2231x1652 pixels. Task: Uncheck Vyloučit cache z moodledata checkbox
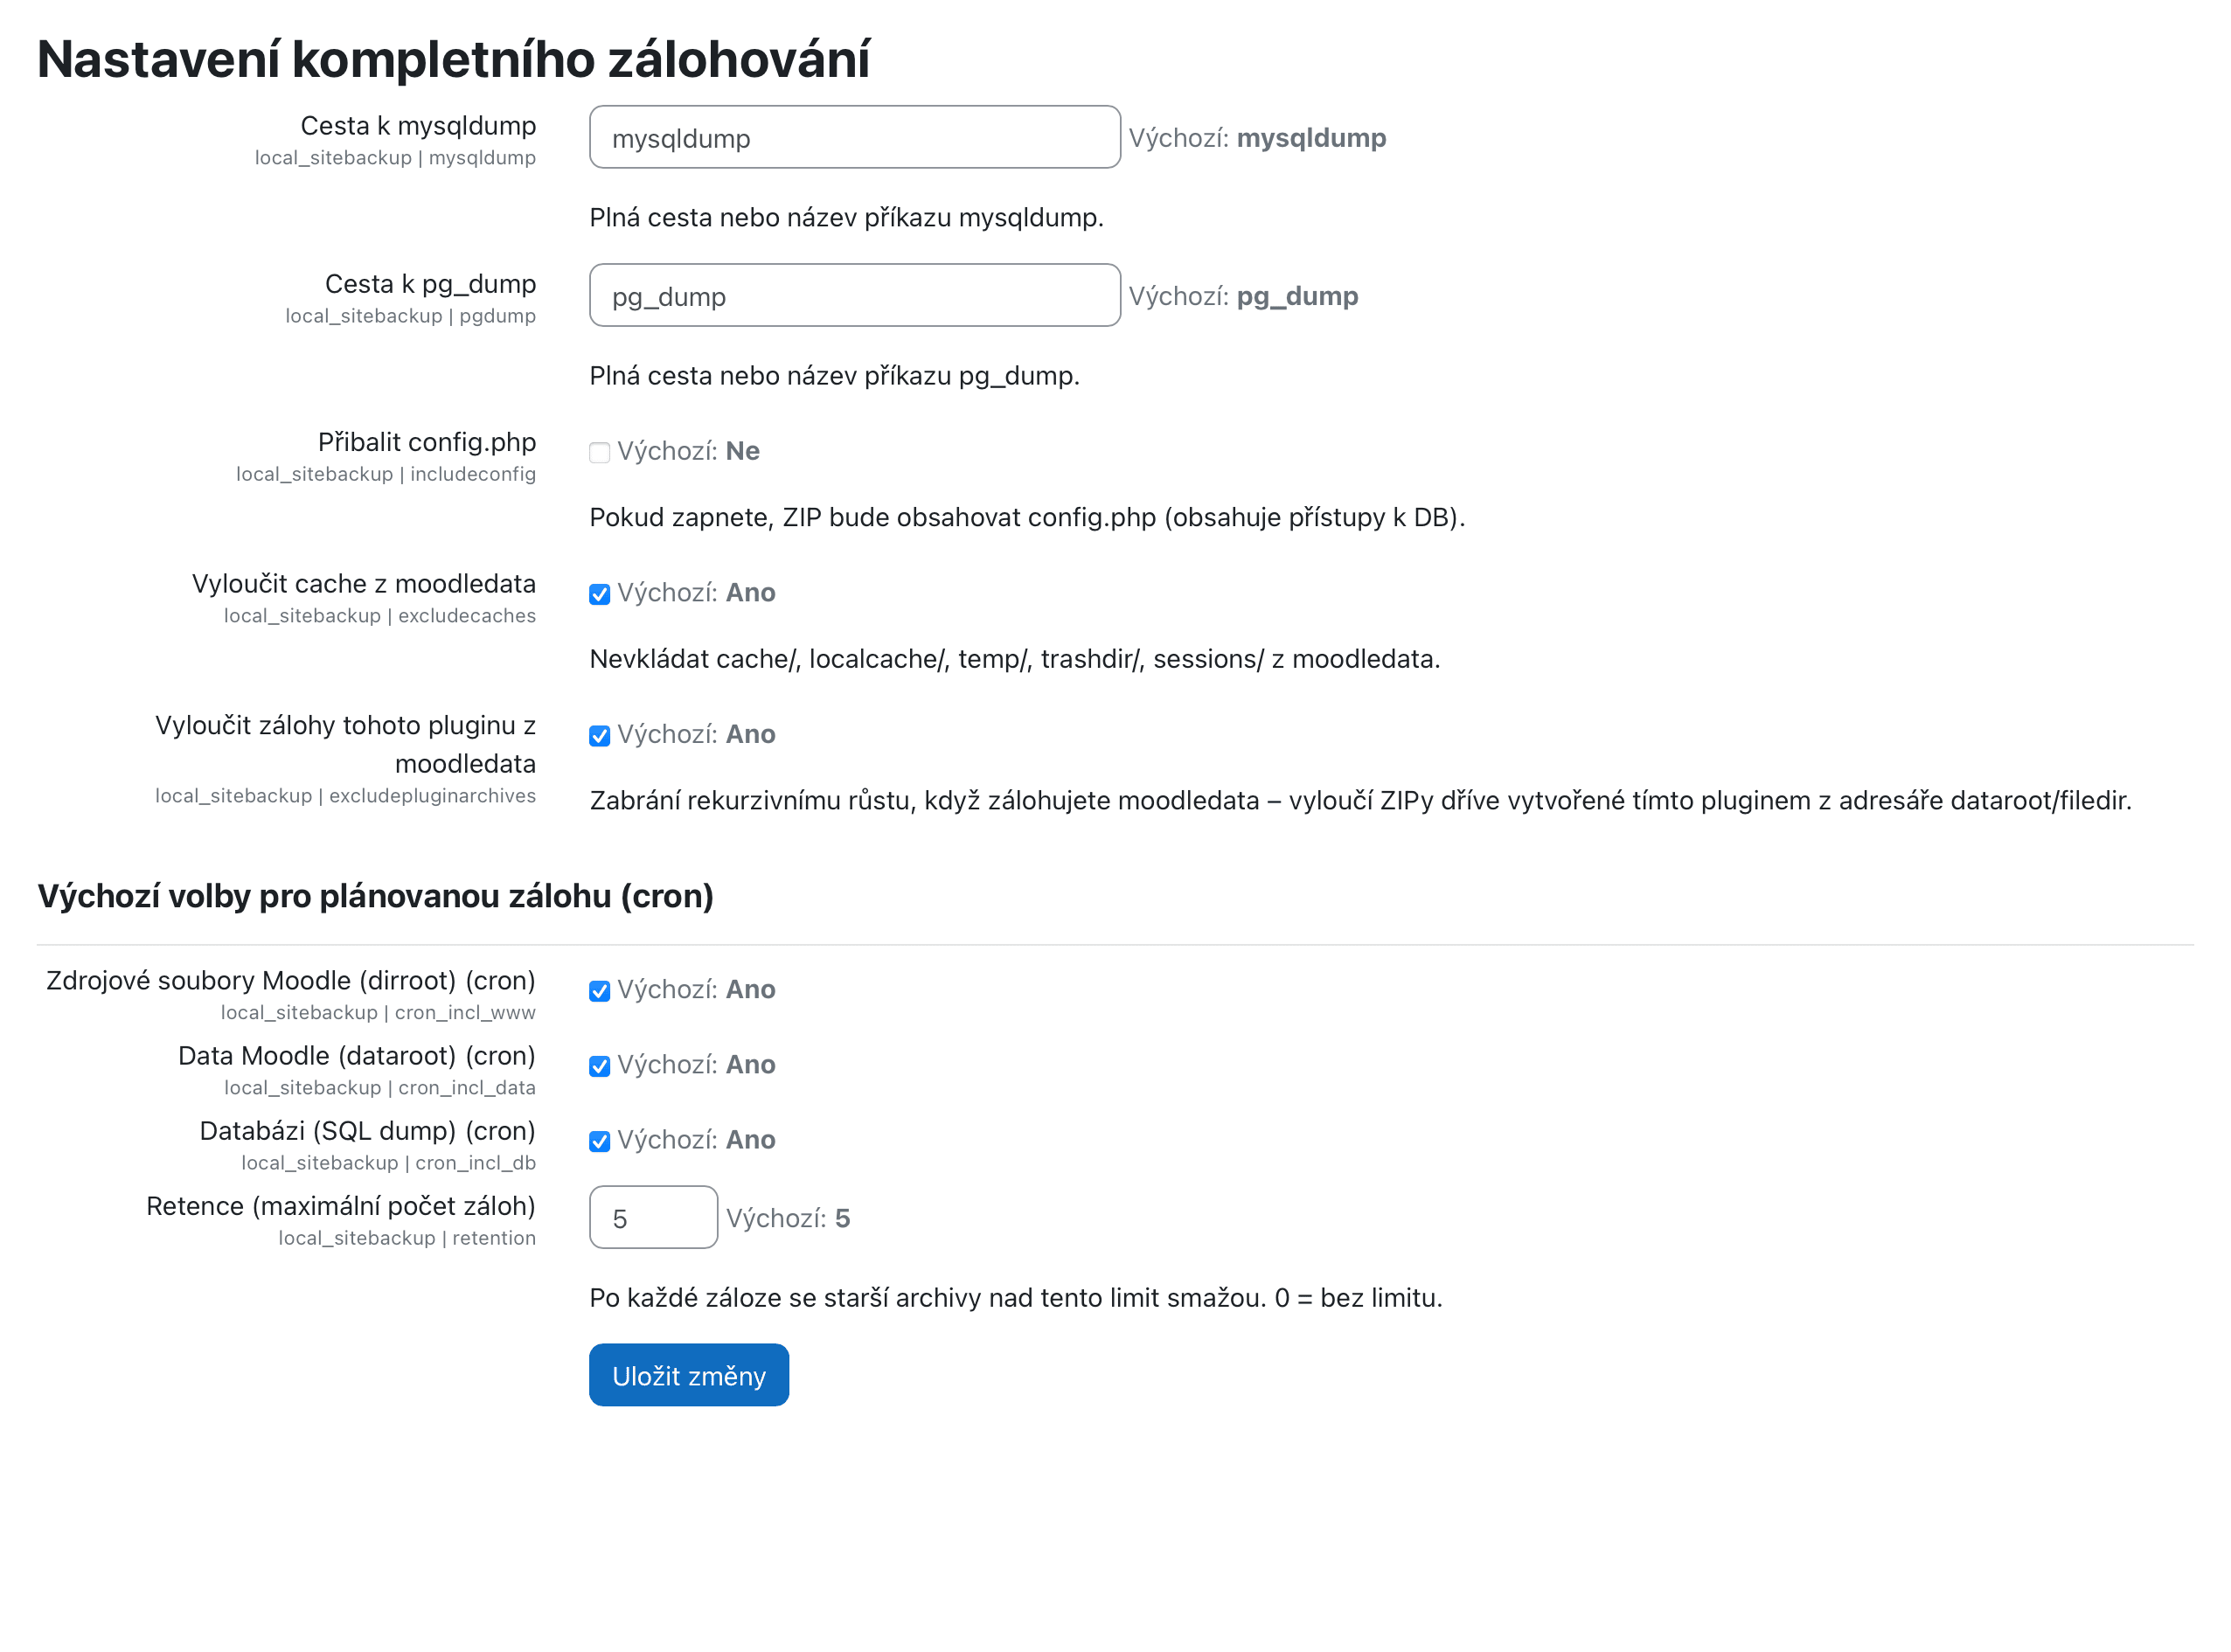599,595
